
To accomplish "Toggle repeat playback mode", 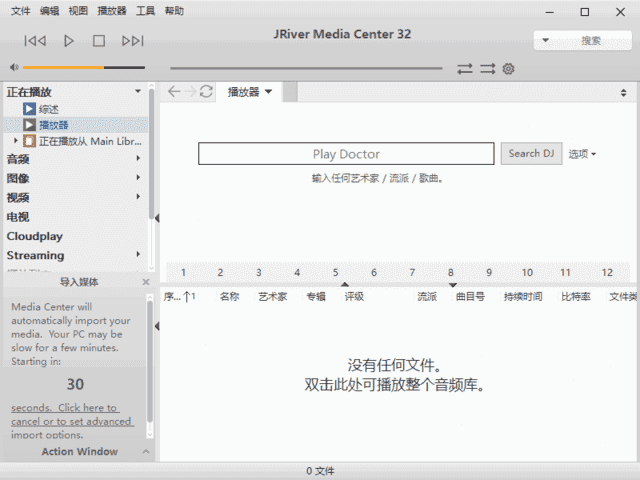I will tap(465, 69).
